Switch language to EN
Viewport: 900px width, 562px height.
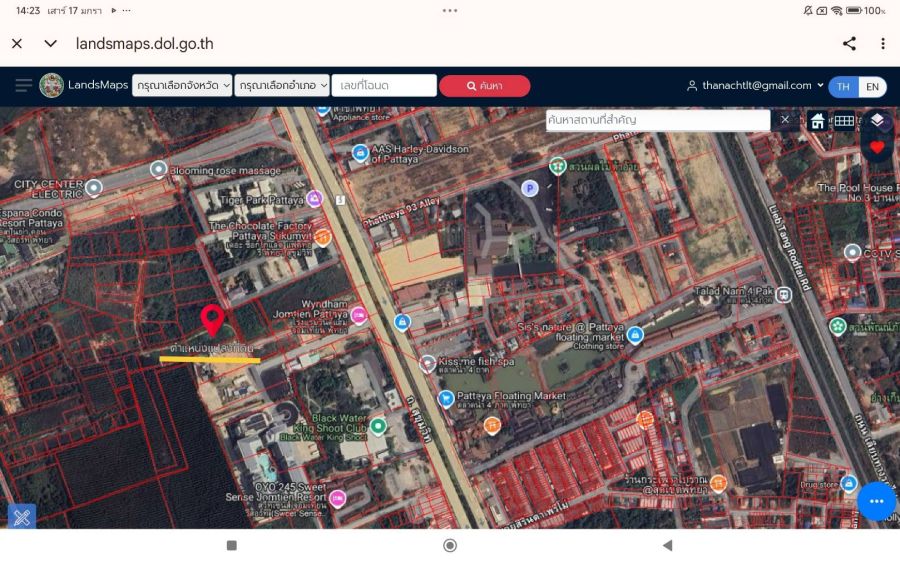(x=872, y=86)
